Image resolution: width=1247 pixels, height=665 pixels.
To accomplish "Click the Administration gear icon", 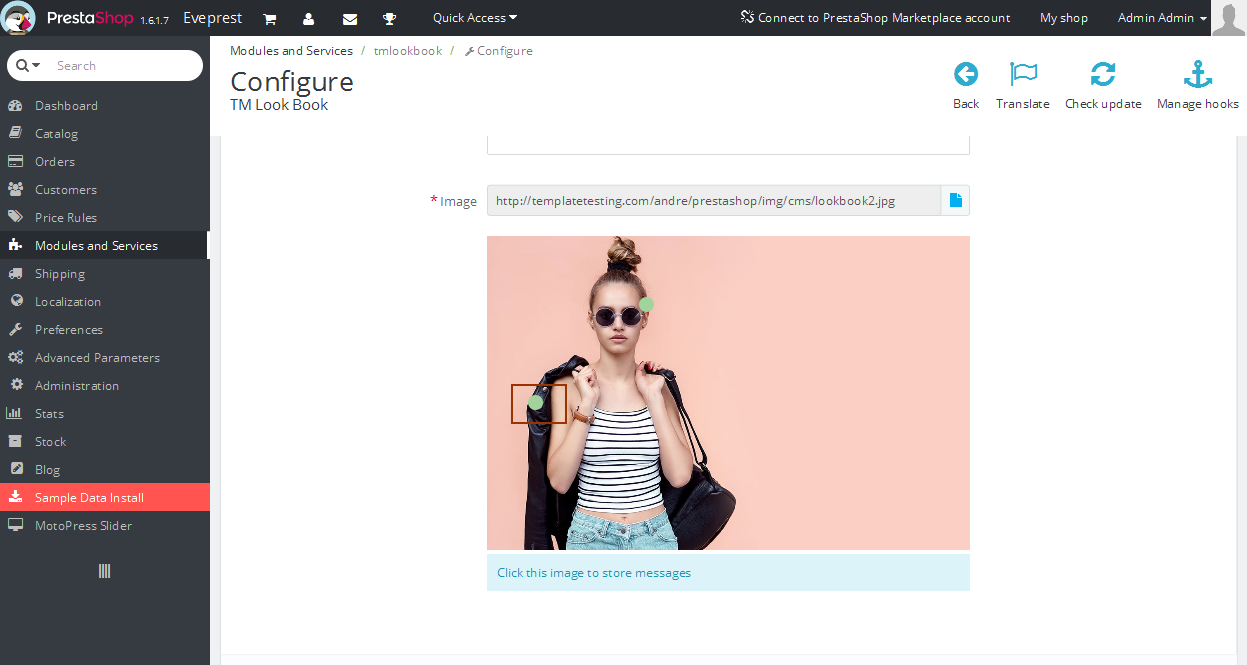I will [x=15, y=385].
